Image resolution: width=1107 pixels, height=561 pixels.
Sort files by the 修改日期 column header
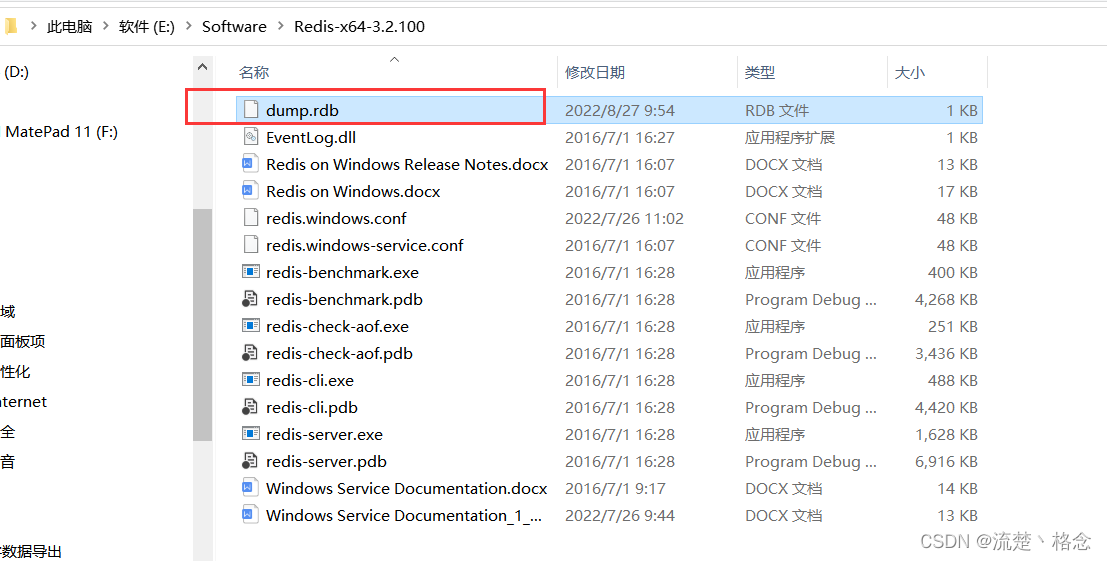(594, 72)
